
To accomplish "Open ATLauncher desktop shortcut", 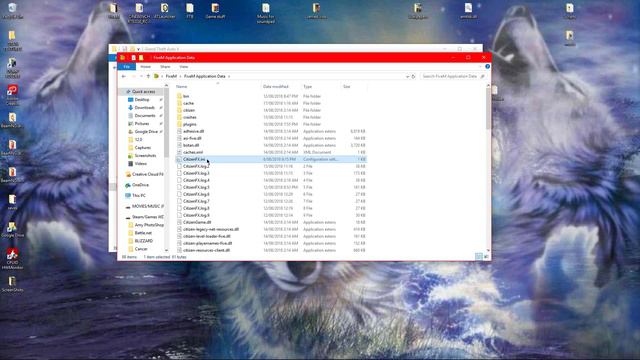I will coord(164,11).
